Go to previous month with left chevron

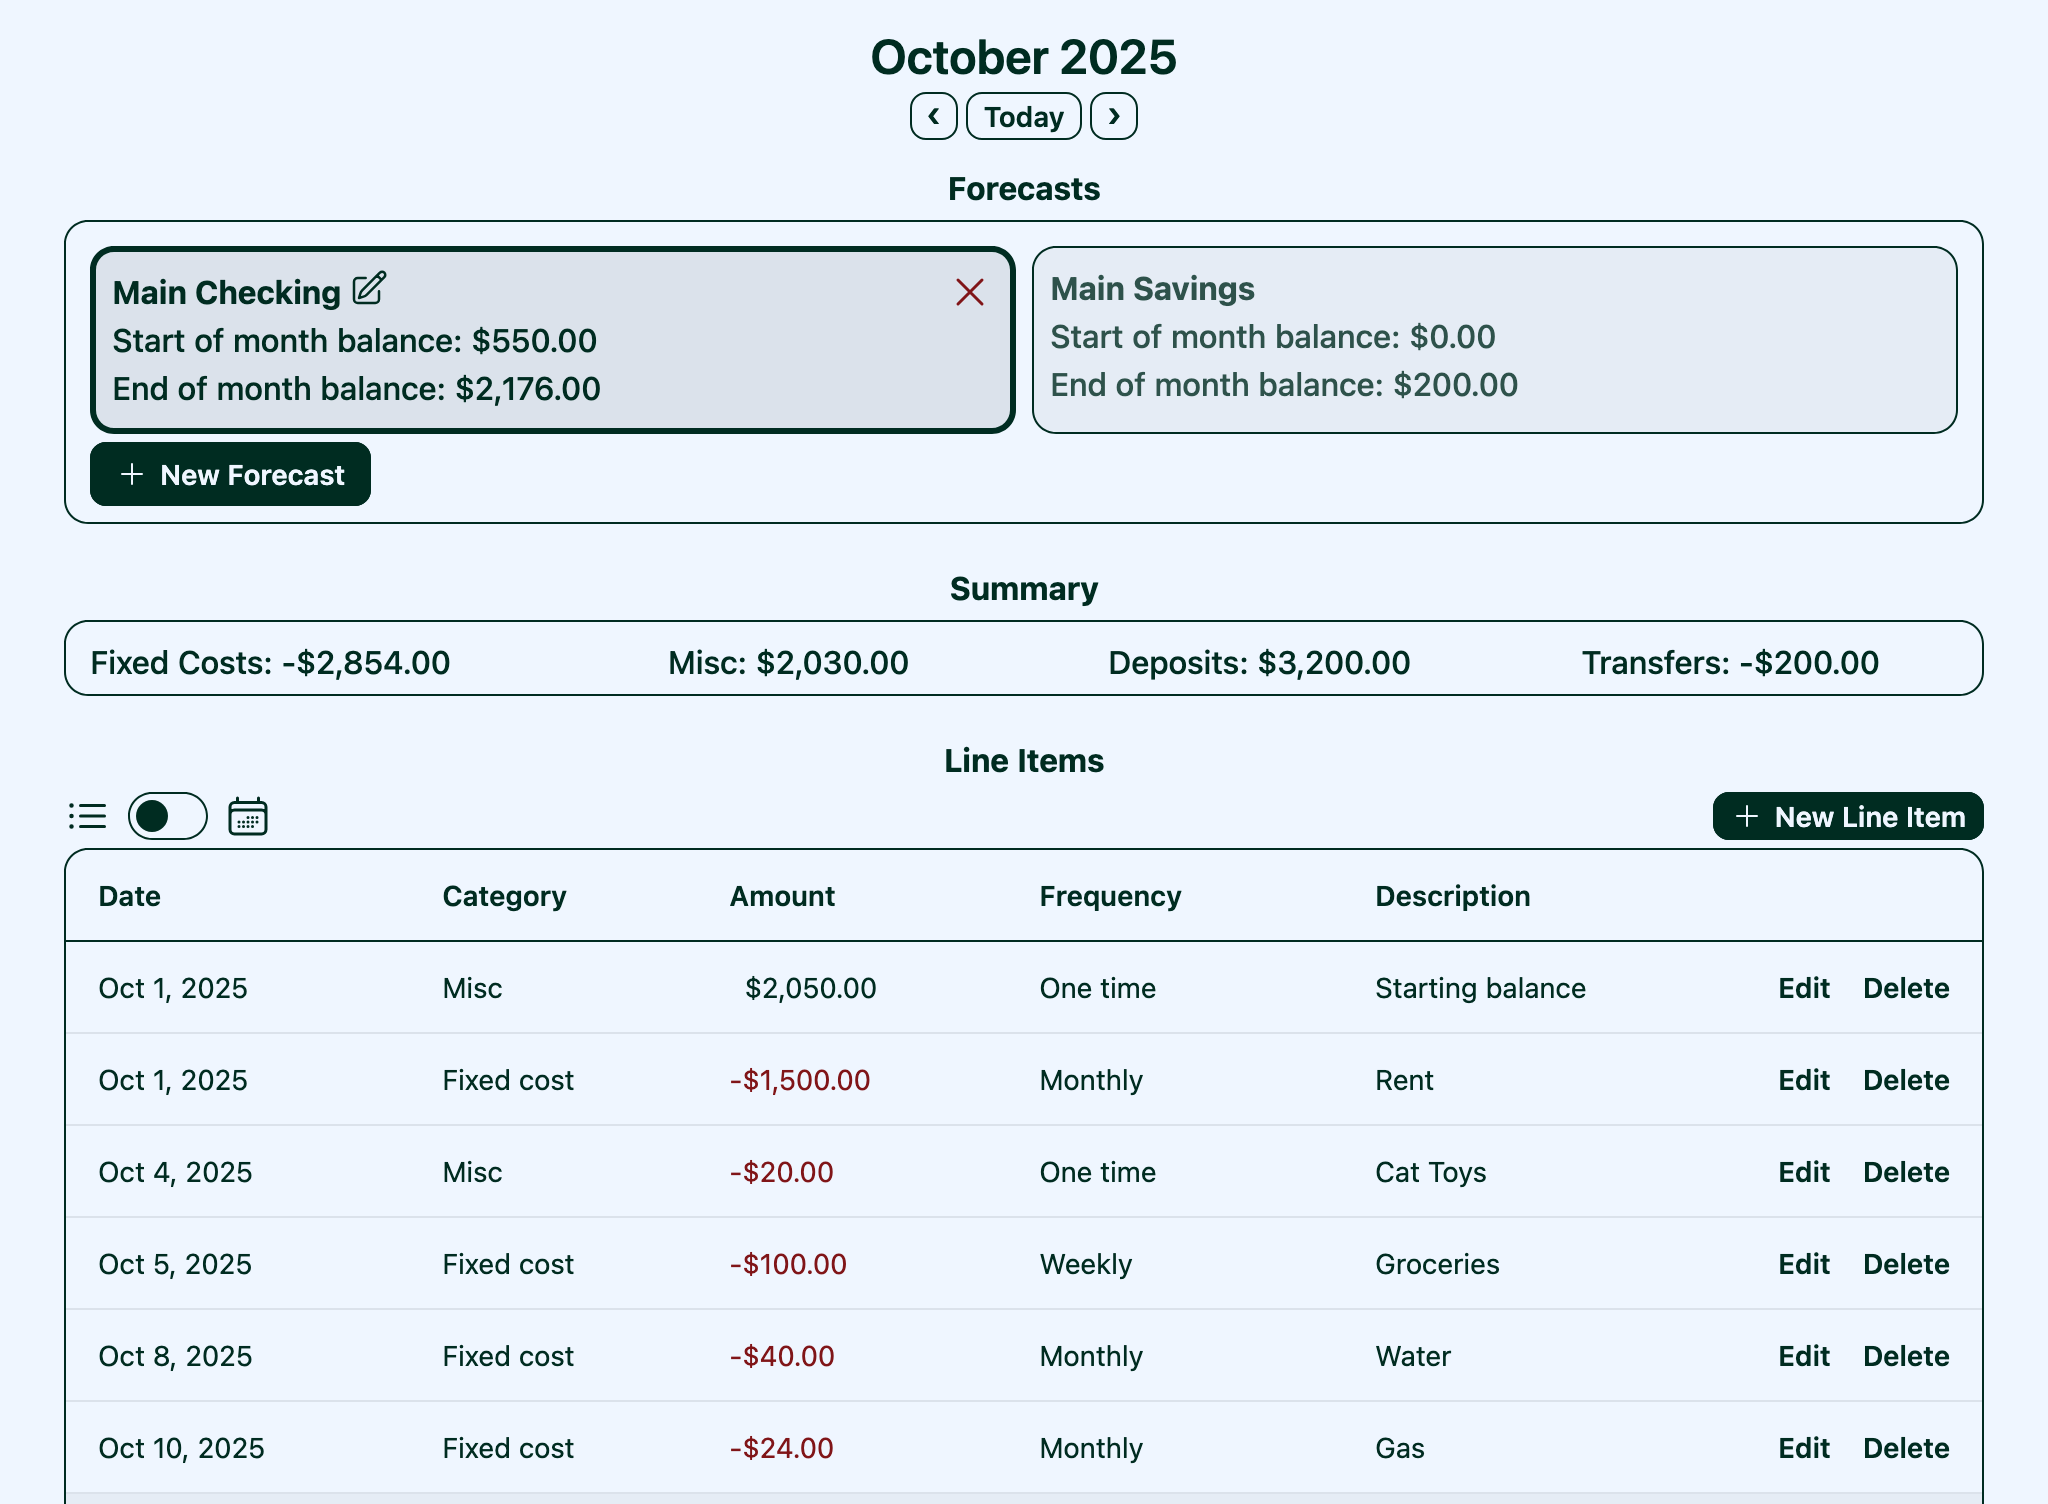[933, 116]
